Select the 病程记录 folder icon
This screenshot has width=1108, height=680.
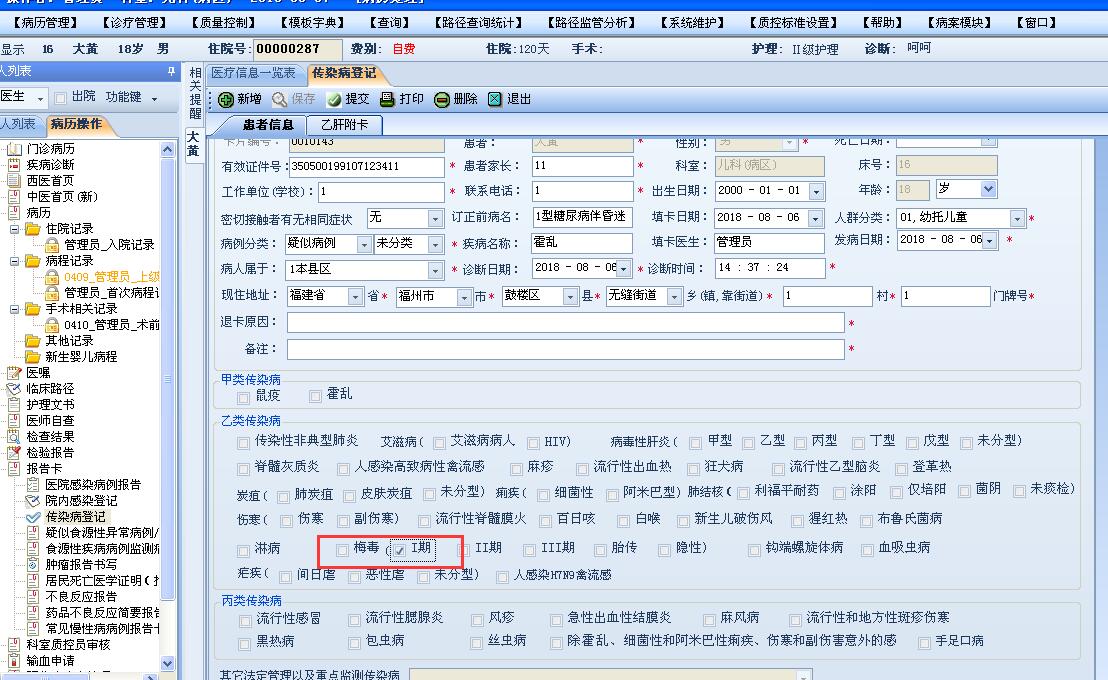[33, 261]
